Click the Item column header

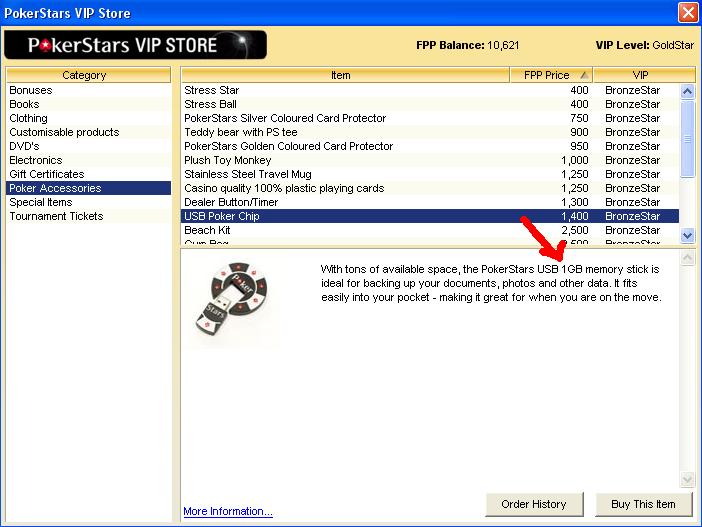click(342, 75)
